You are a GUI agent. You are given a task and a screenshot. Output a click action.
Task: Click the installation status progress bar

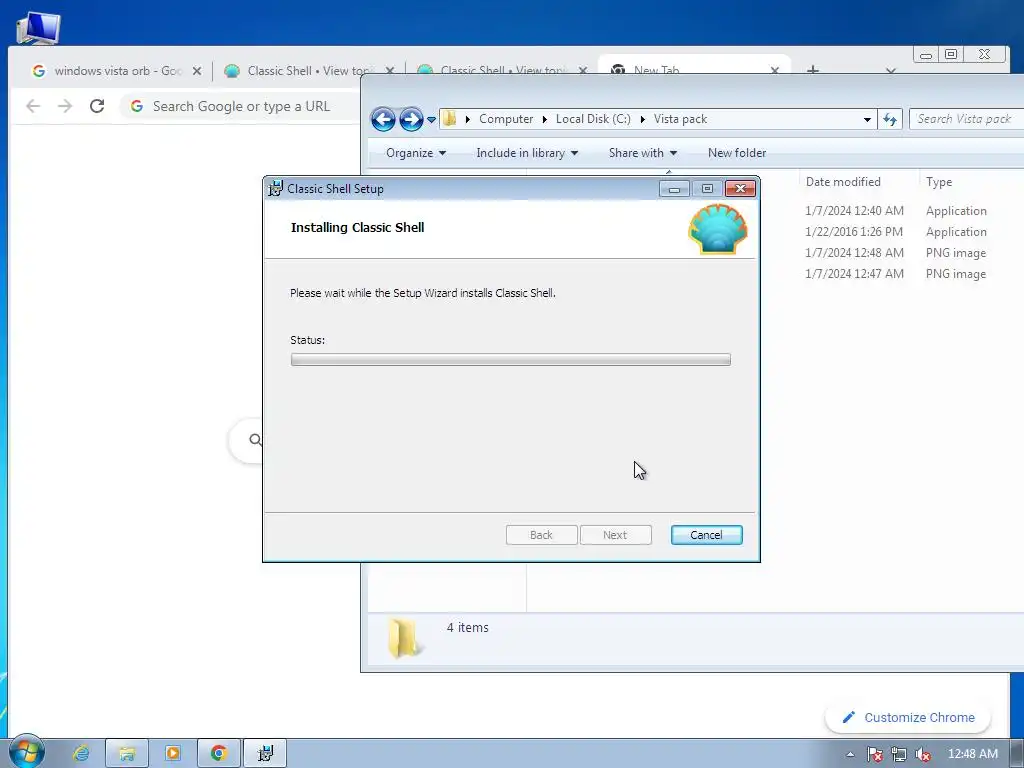point(510,359)
